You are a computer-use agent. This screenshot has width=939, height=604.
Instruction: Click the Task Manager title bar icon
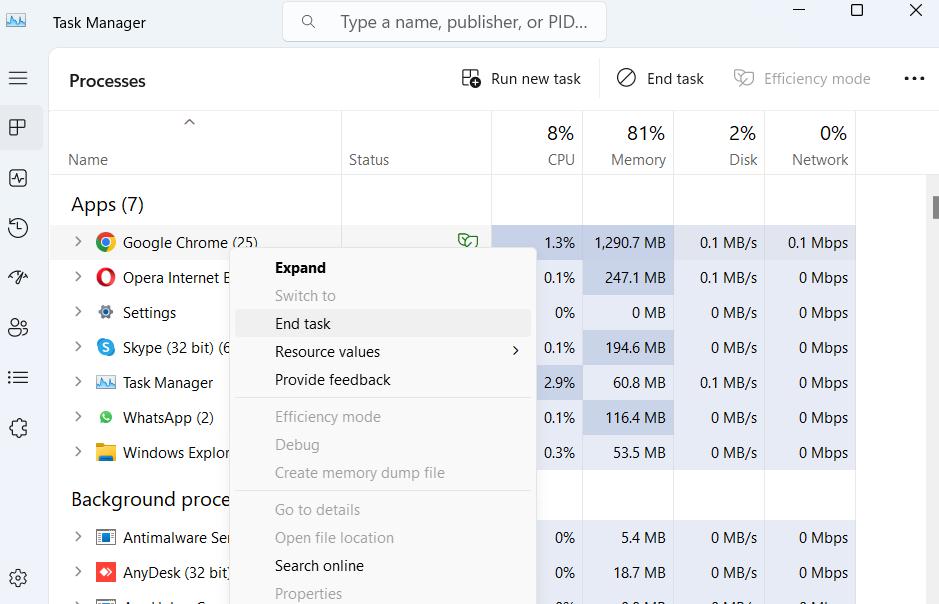(x=16, y=21)
